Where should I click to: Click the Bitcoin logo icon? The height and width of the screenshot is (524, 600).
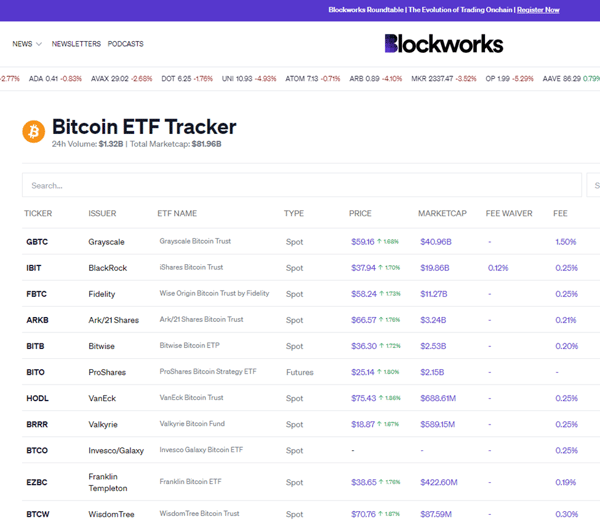point(34,131)
